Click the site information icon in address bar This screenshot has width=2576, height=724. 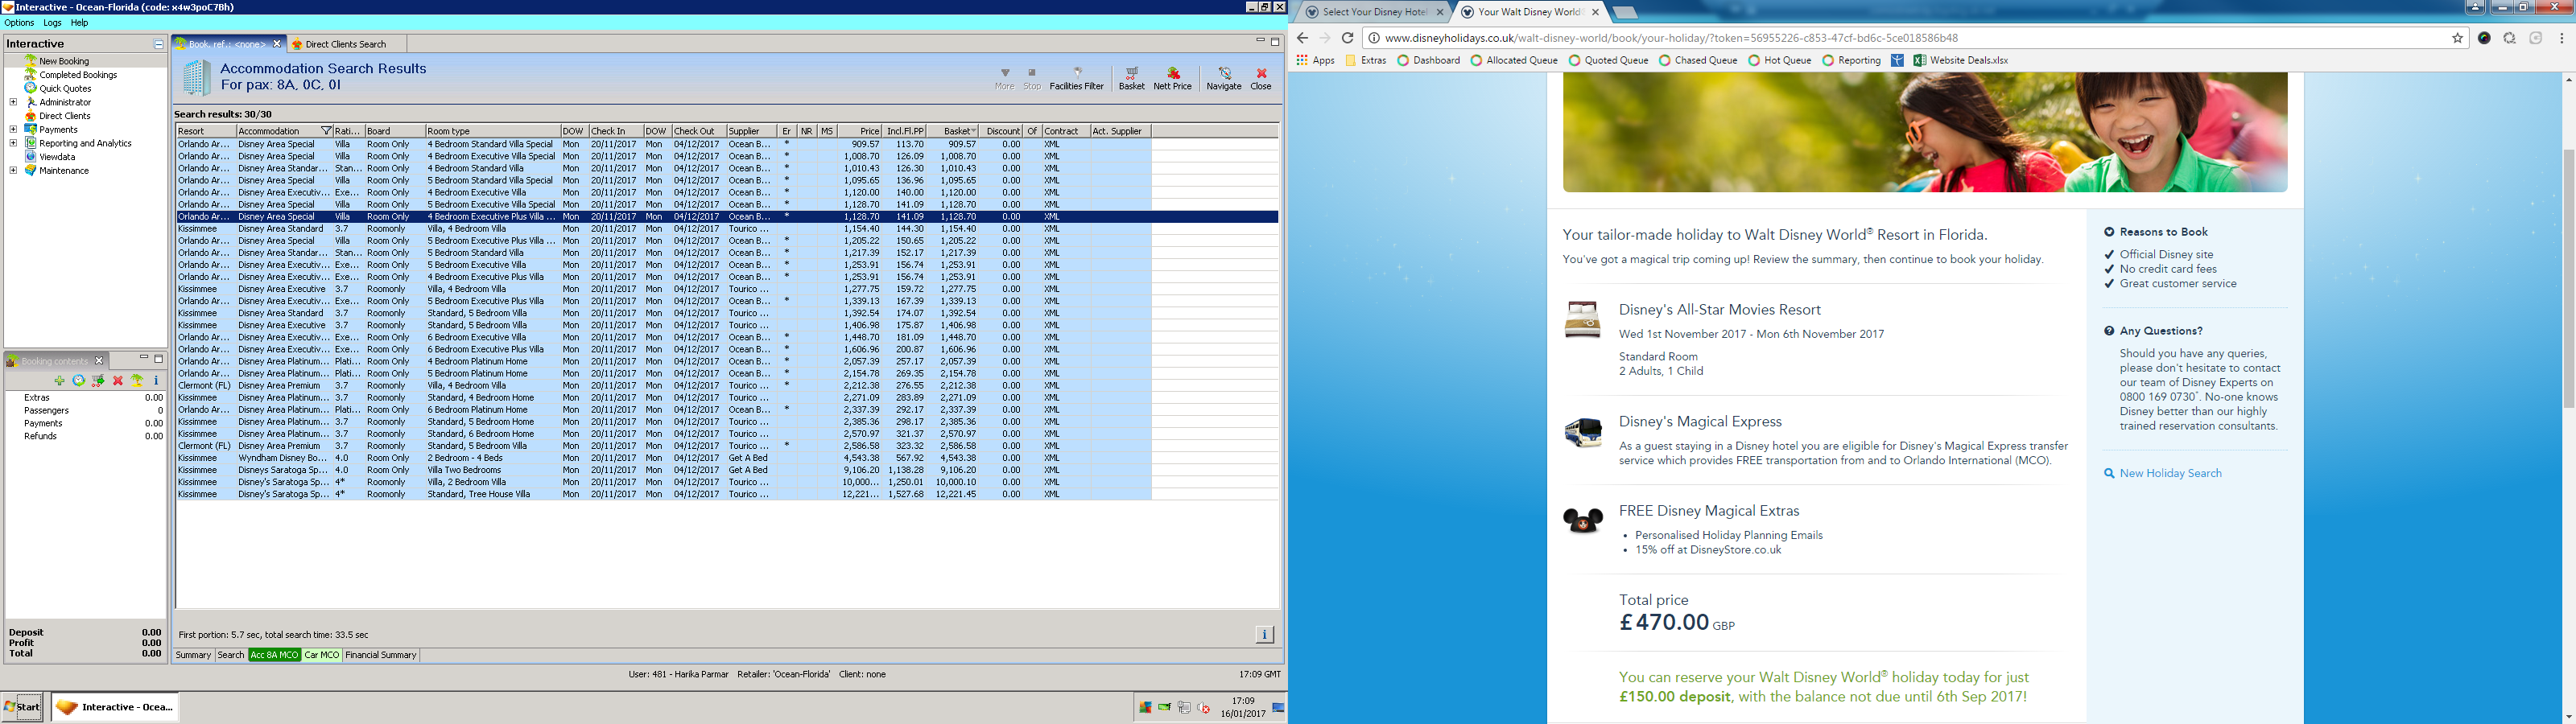click(x=1374, y=38)
